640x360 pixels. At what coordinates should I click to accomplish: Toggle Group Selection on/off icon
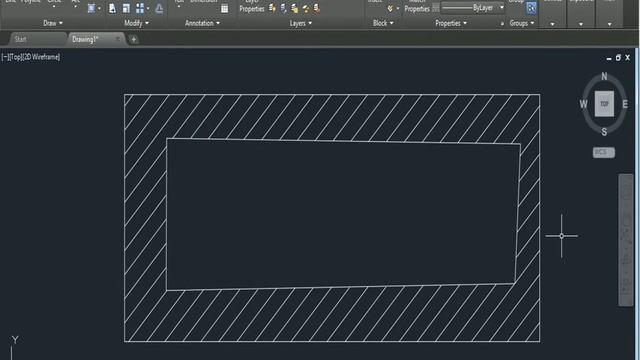[x=531, y=8]
